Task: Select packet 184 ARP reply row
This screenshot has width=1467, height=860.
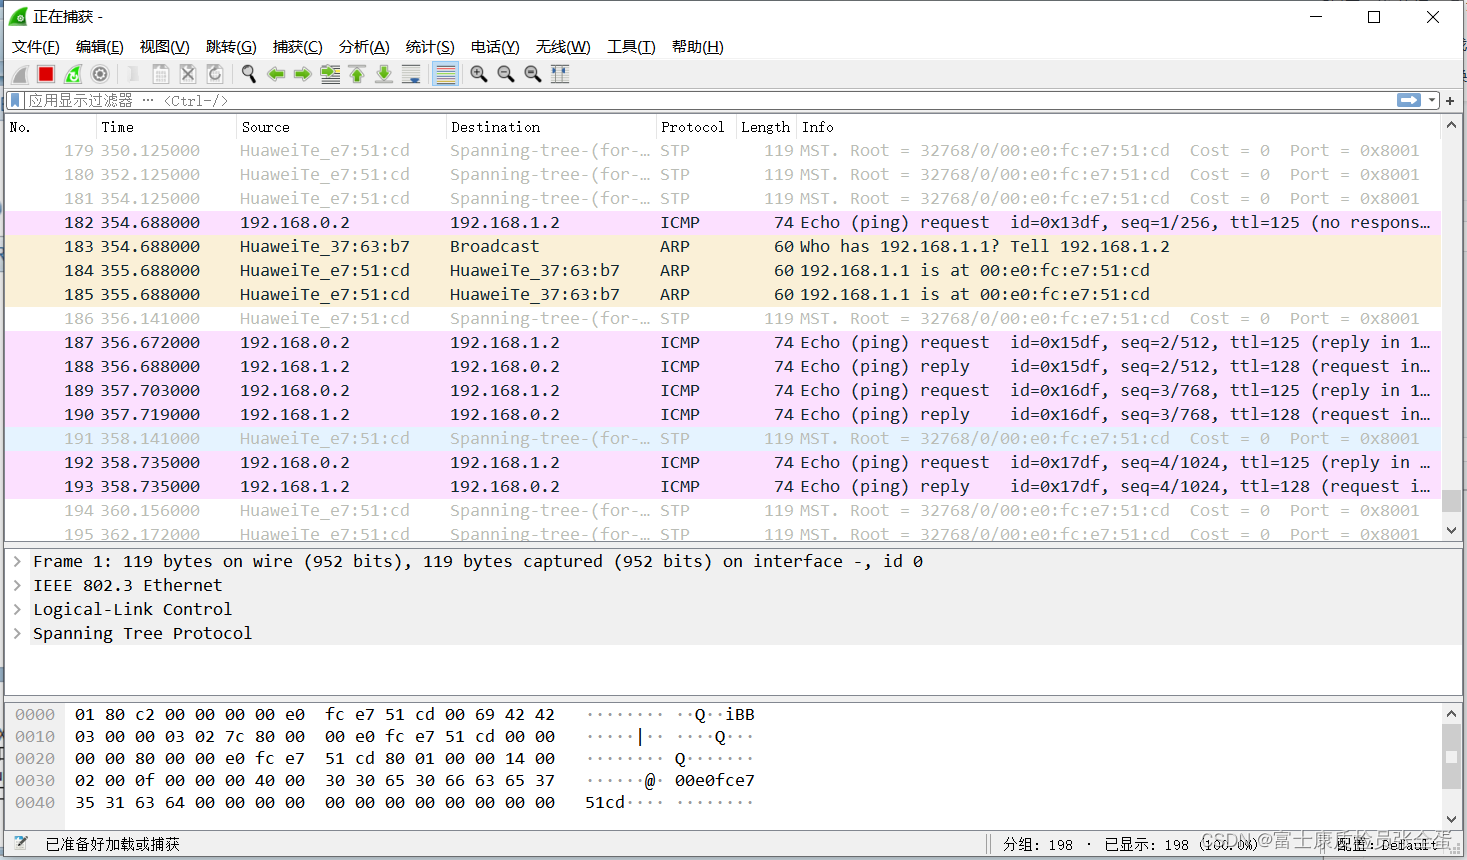Action: [x=723, y=270]
